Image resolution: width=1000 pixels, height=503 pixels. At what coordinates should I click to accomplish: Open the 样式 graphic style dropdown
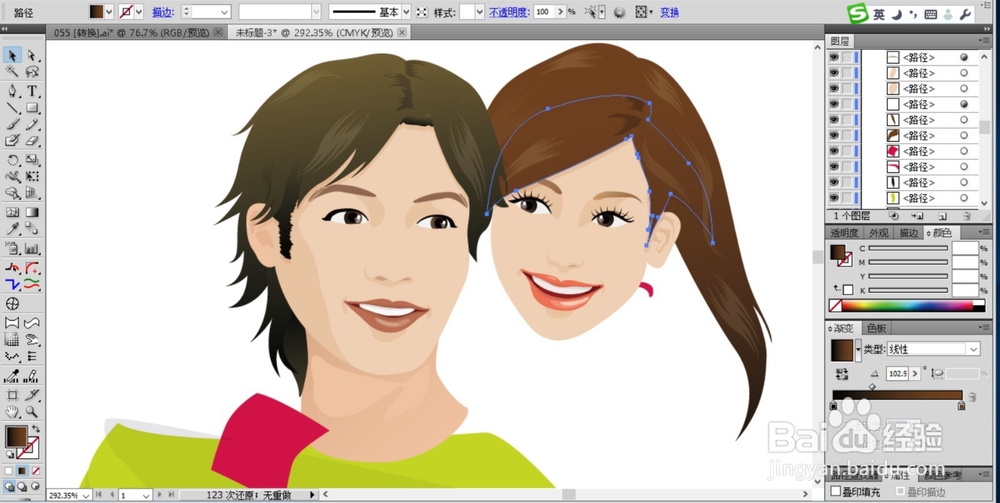(480, 12)
